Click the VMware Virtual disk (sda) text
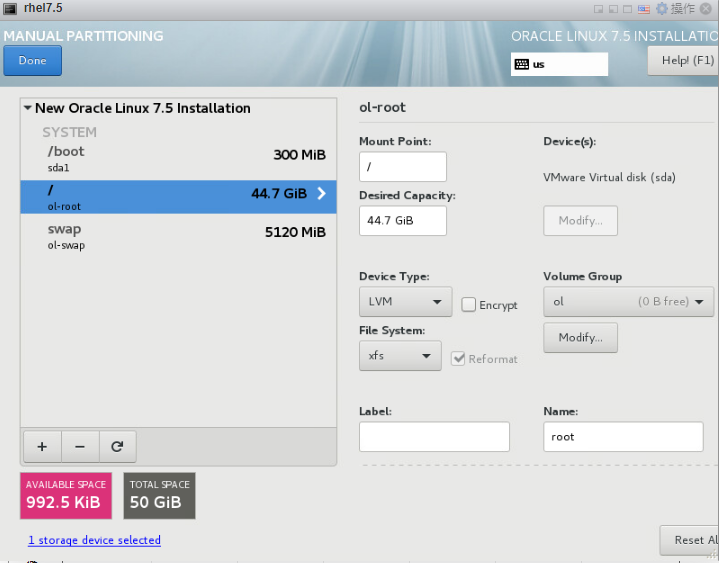This screenshot has width=719, height=563. click(x=609, y=177)
